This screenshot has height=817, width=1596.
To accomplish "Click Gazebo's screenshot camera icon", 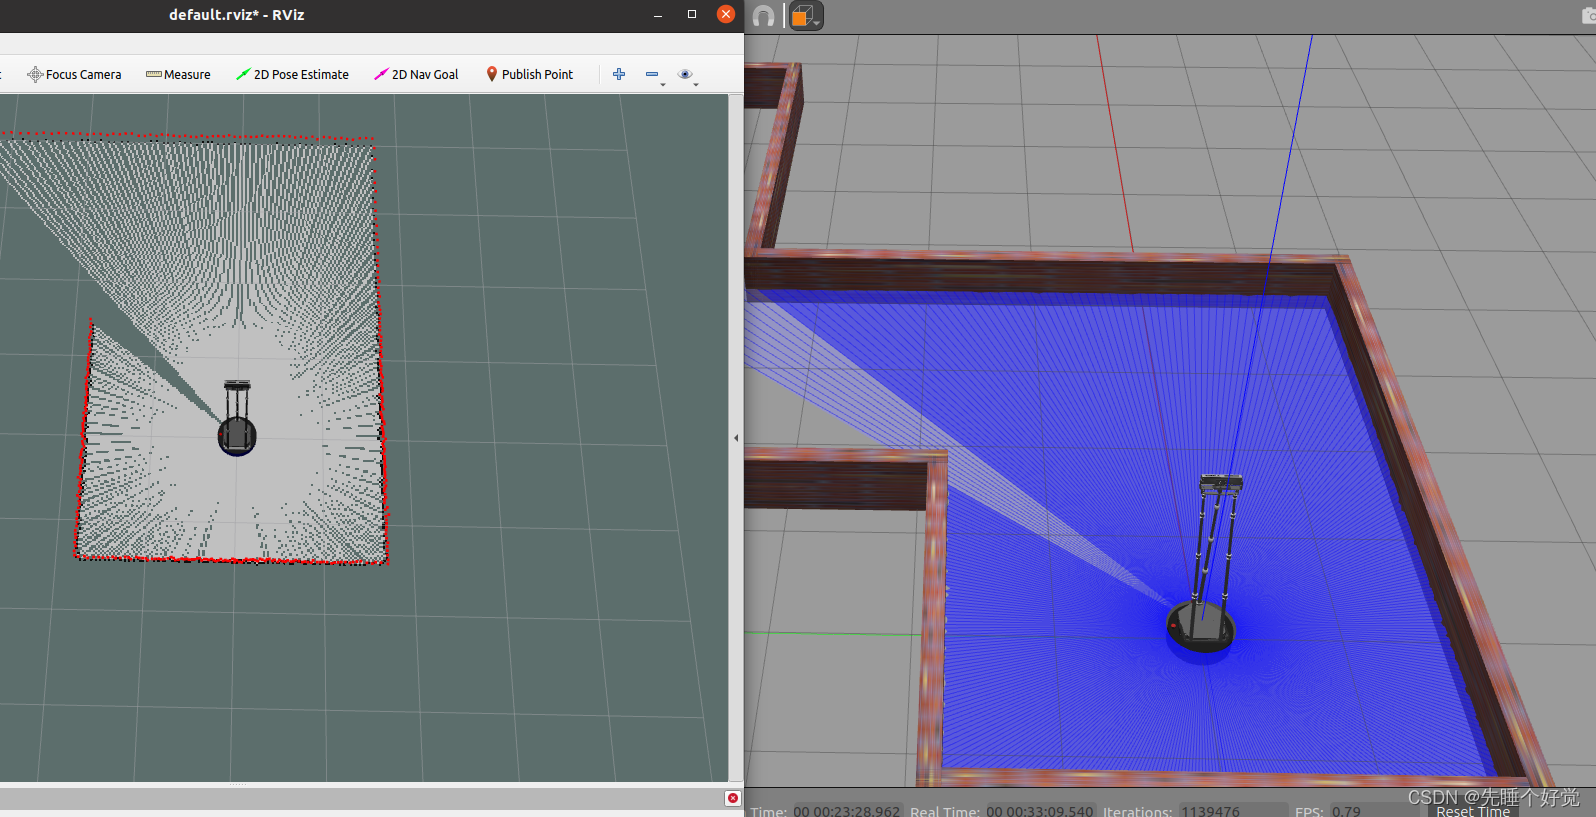I will point(1588,16).
